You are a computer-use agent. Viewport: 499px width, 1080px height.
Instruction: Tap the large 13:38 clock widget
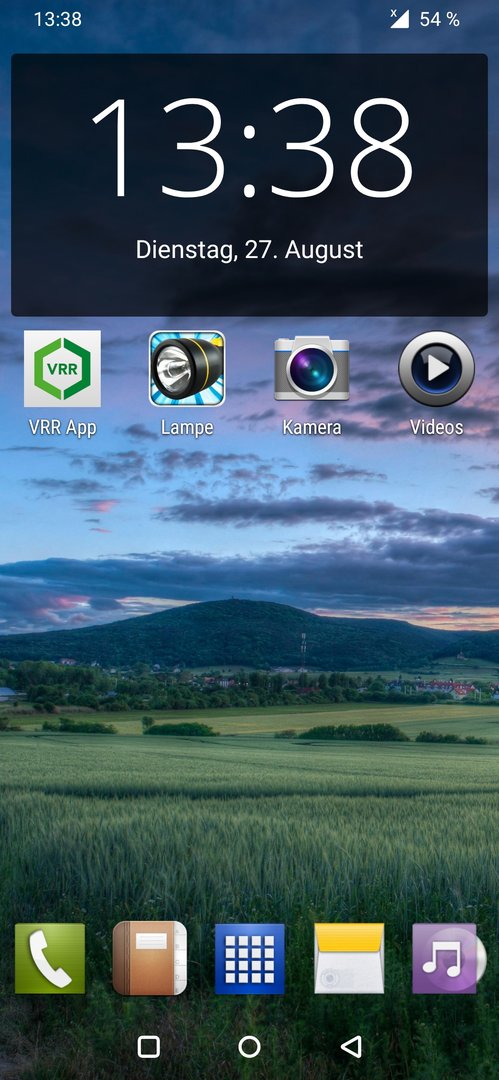point(252,148)
